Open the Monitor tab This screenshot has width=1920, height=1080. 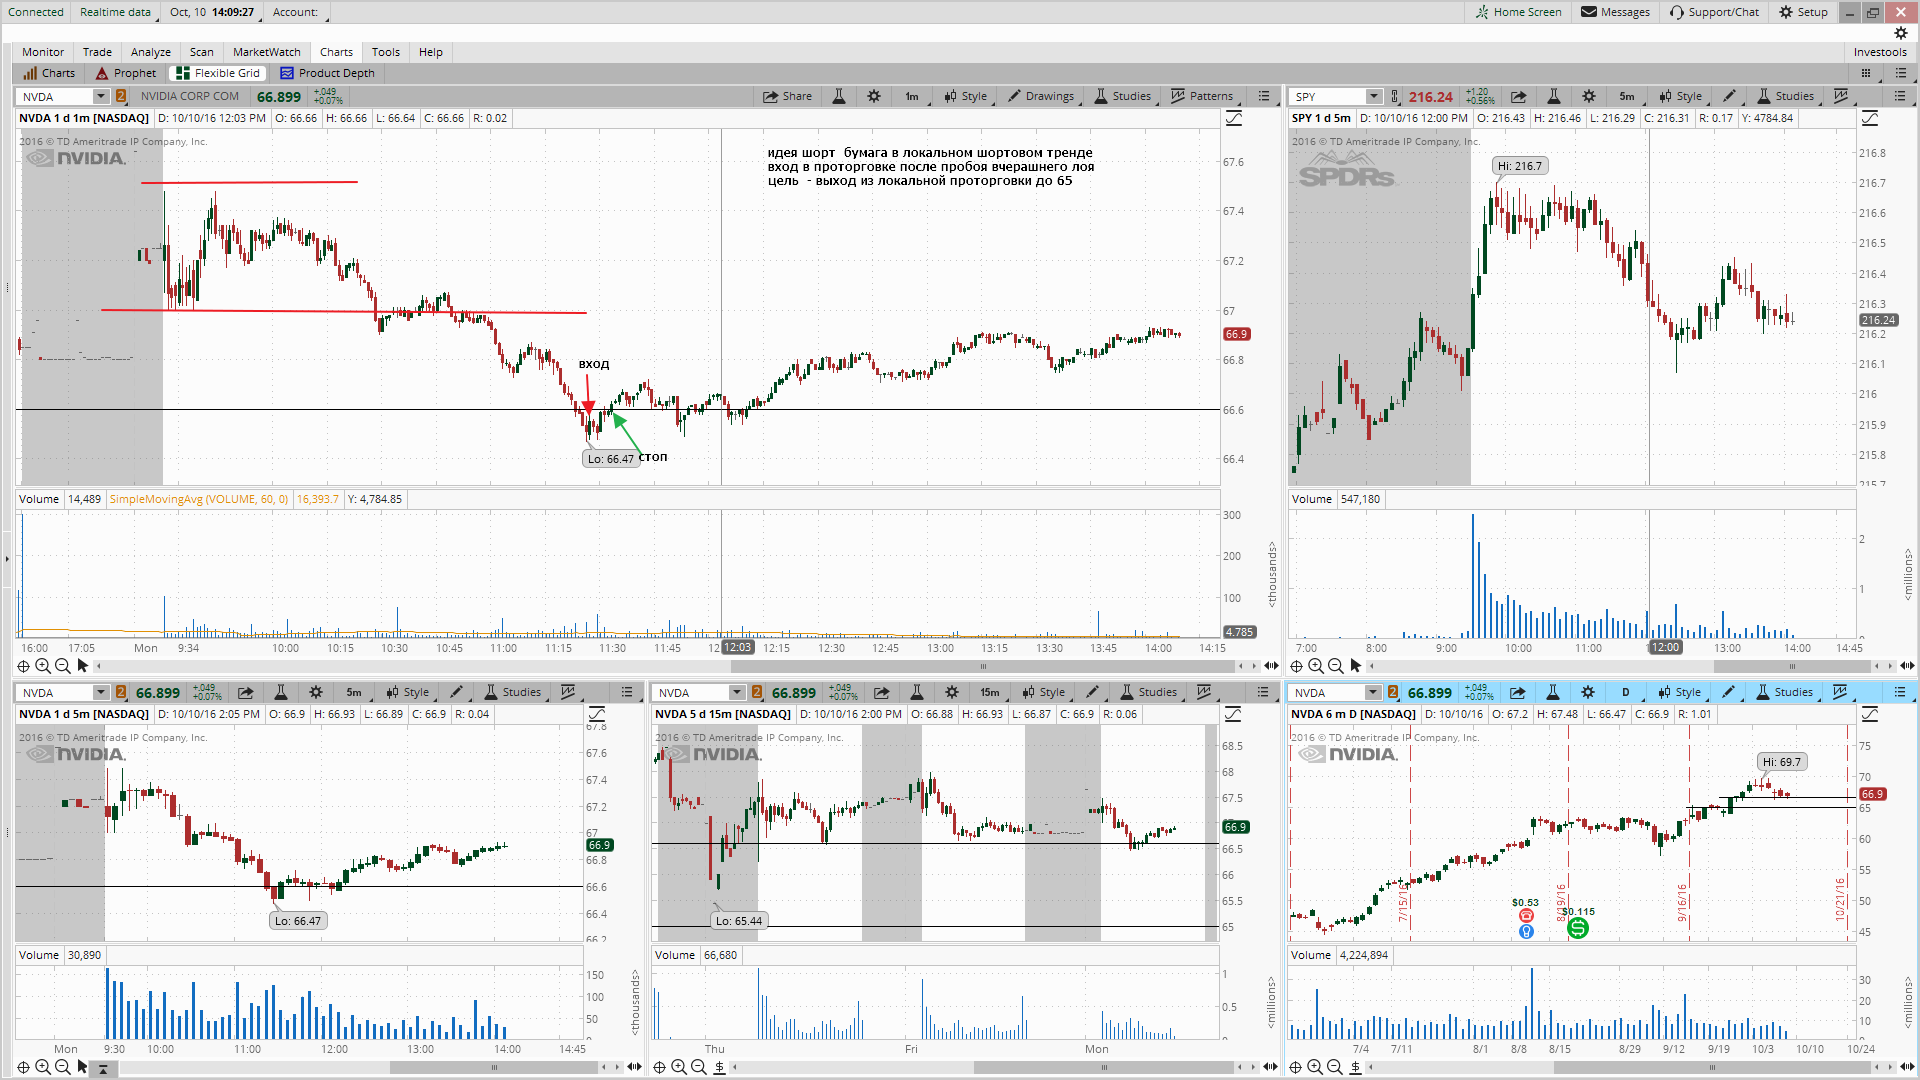point(43,52)
